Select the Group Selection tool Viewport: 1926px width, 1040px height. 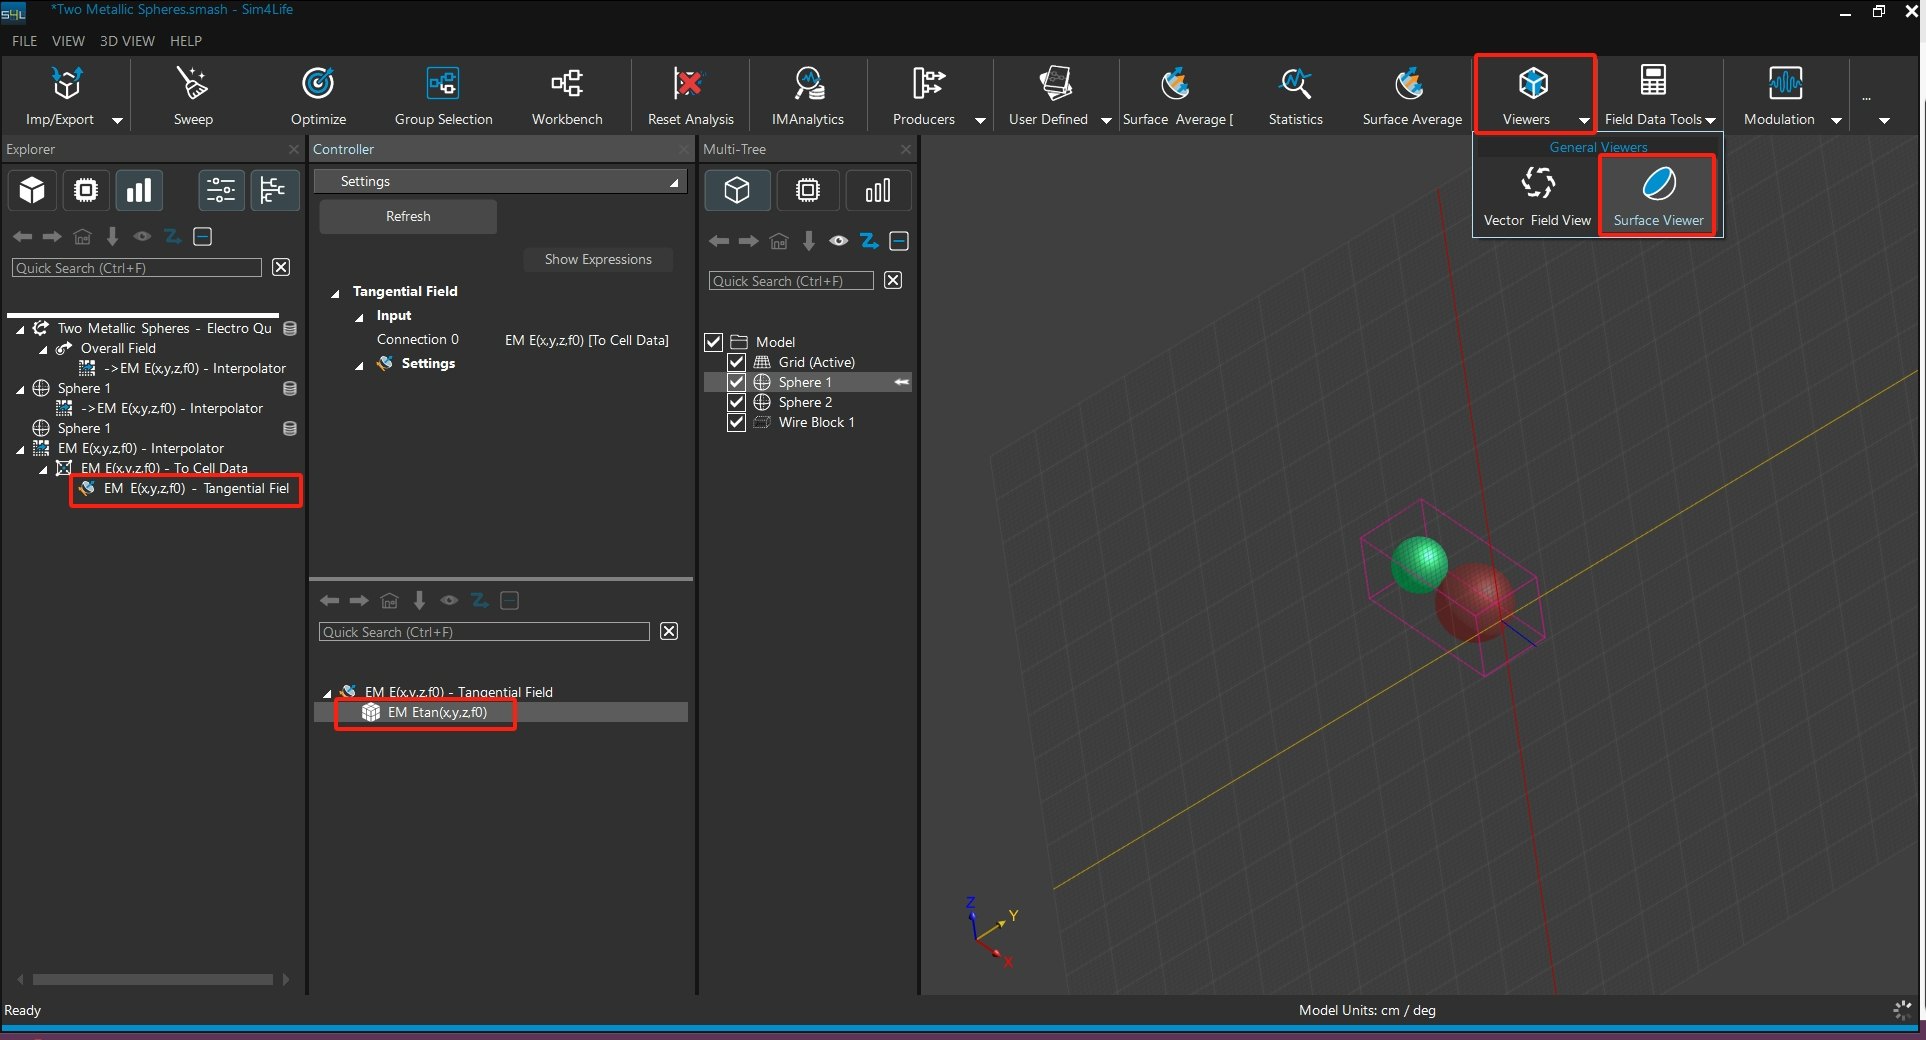tap(443, 85)
